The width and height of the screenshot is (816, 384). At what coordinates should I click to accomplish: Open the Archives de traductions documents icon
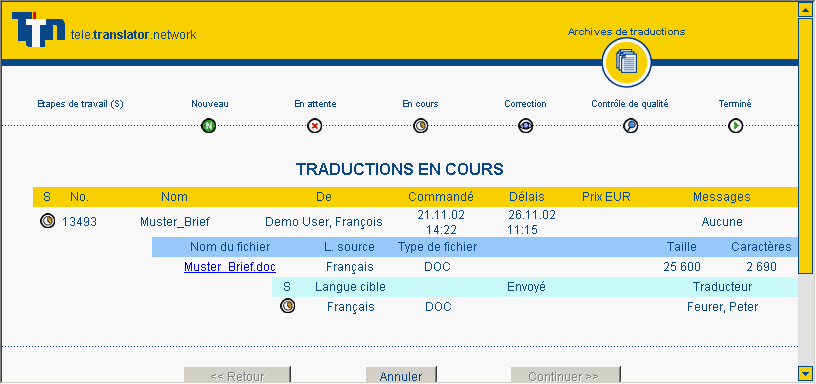point(627,63)
